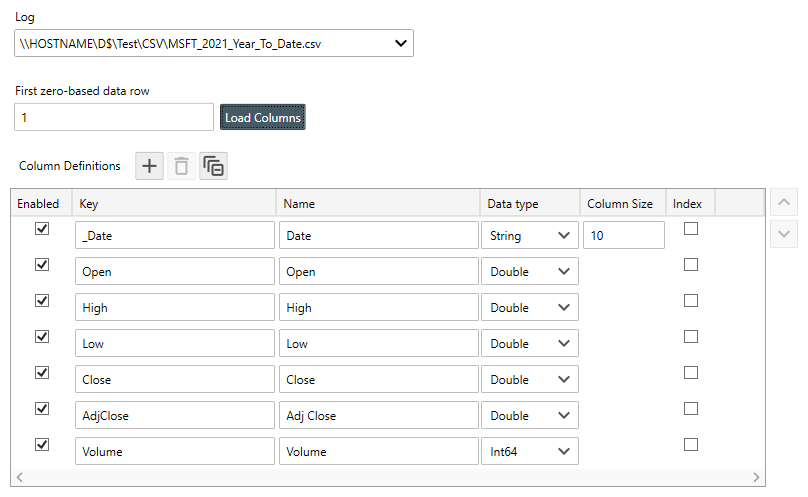Check Index box for Close row

click(x=691, y=372)
